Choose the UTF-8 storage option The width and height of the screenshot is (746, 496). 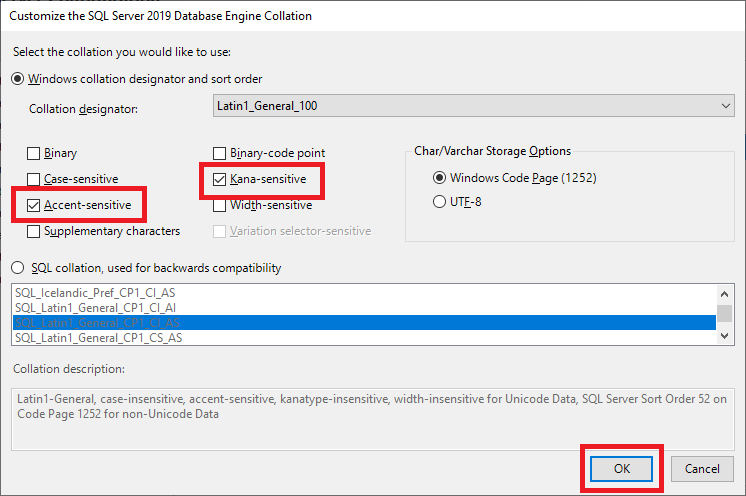[x=438, y=202]
